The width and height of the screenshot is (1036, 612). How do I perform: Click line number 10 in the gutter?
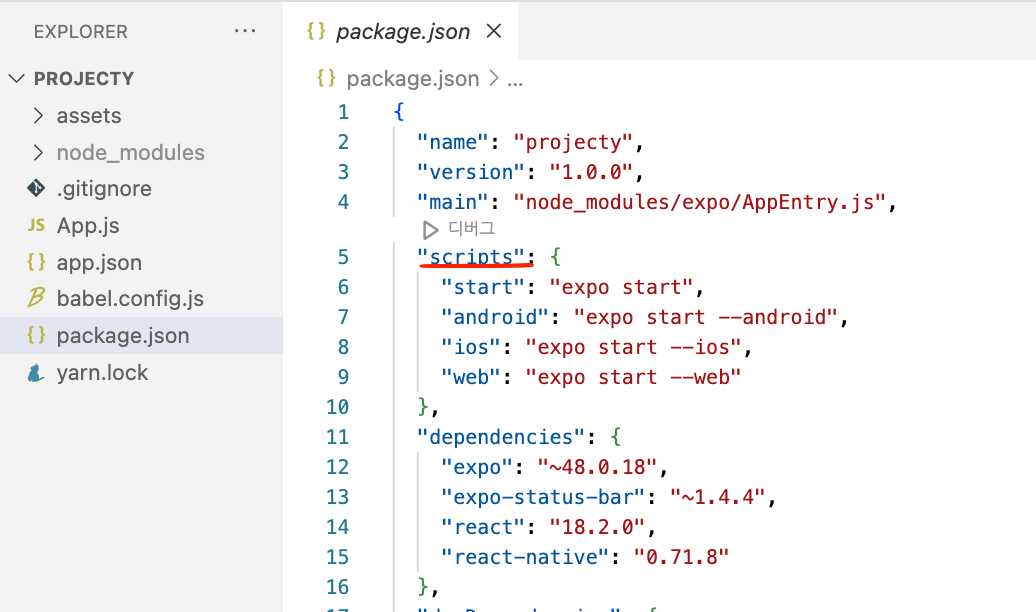click(x=337, y=407)
